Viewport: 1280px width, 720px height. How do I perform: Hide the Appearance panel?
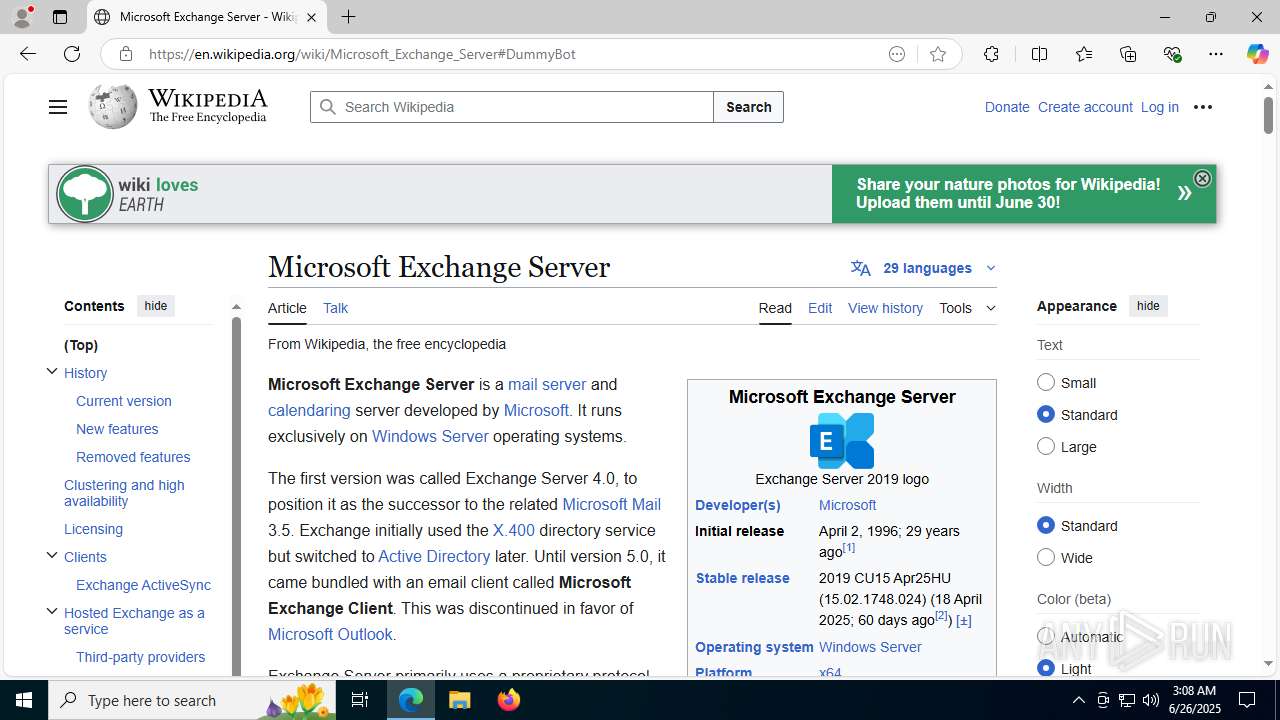(1148, 306)
